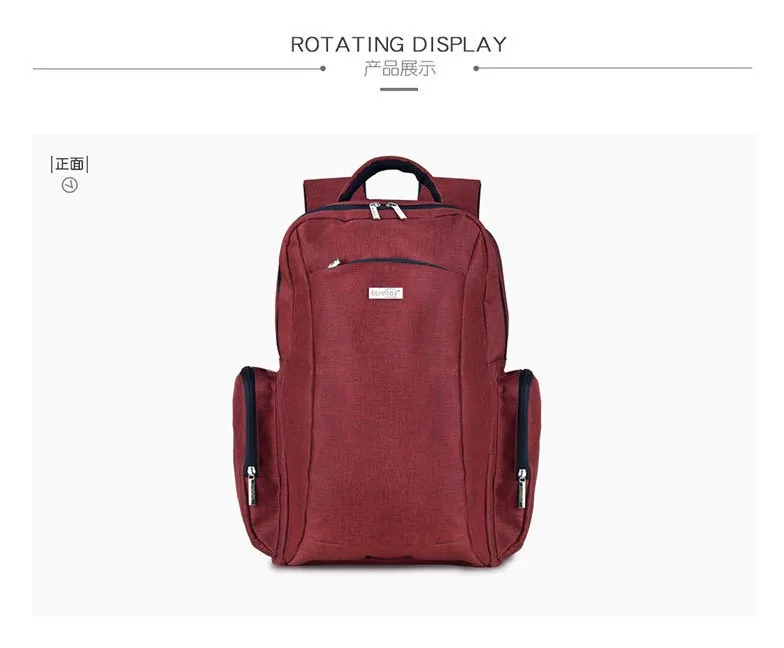Click the silver brand logo badge on backpack
The height and width of the screenshot is (648, 784).
click(386, 293)
